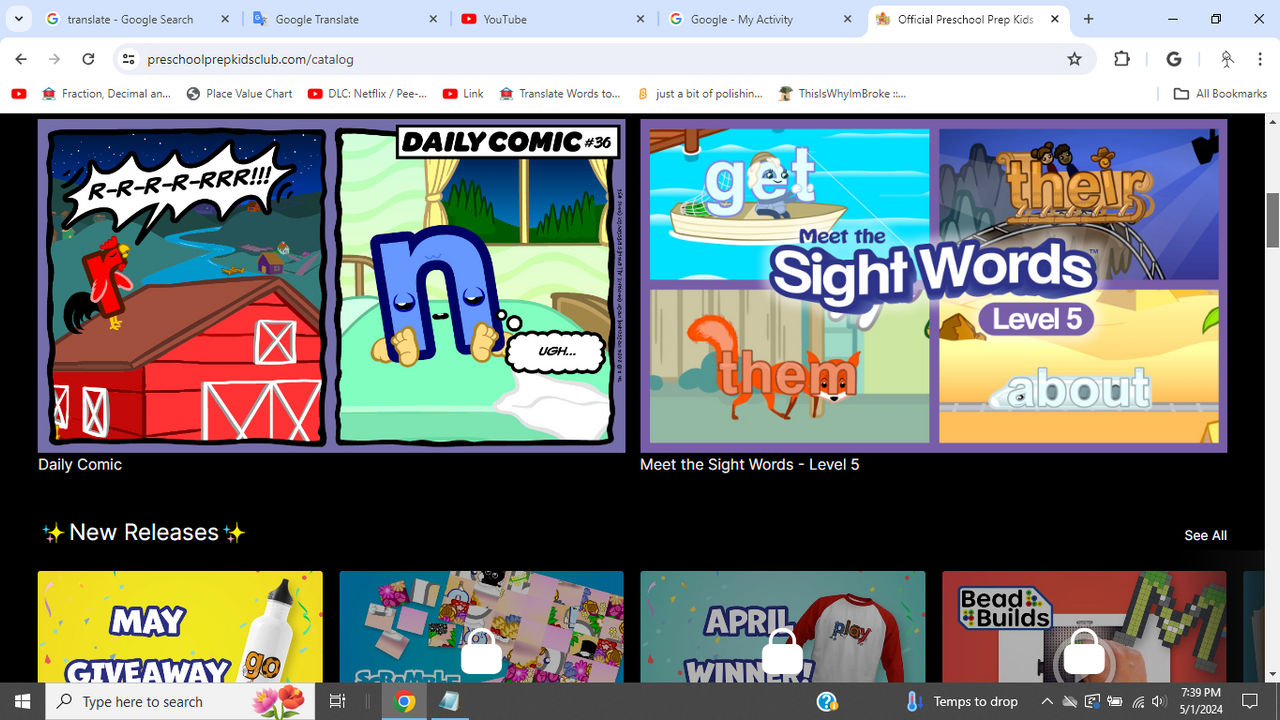Click 'Meet the Sight Words - Level 5' title

pyautogui.click(x=750, y=464)
